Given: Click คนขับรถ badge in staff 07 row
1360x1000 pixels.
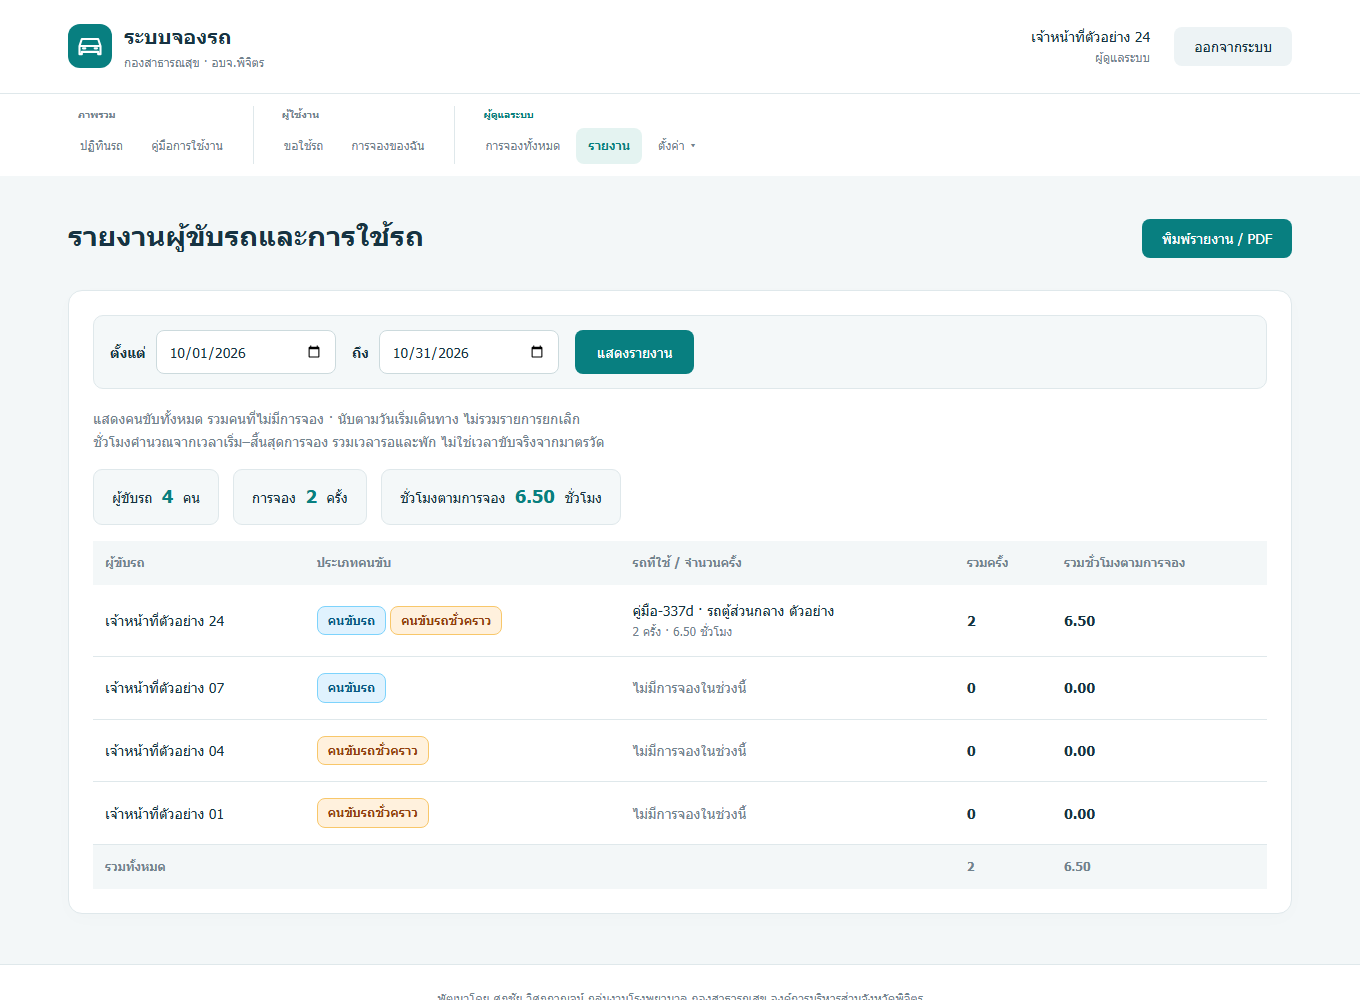Looking at the screenshot, I should tap(351, 688).
